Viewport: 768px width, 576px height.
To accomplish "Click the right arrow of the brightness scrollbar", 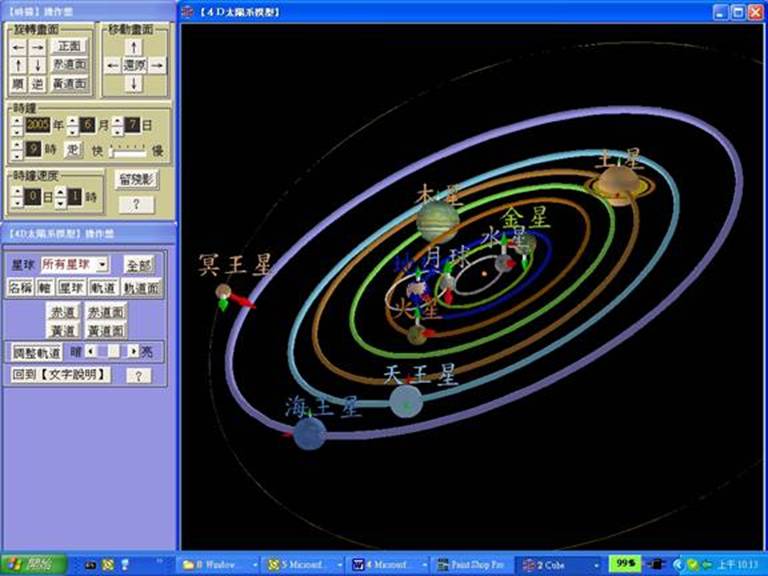I will coord(132,352).
